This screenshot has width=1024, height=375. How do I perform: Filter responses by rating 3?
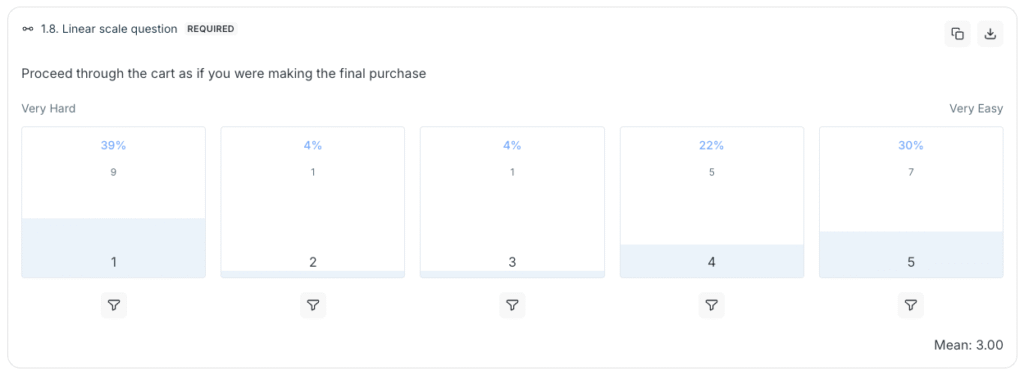coord(512,305)
